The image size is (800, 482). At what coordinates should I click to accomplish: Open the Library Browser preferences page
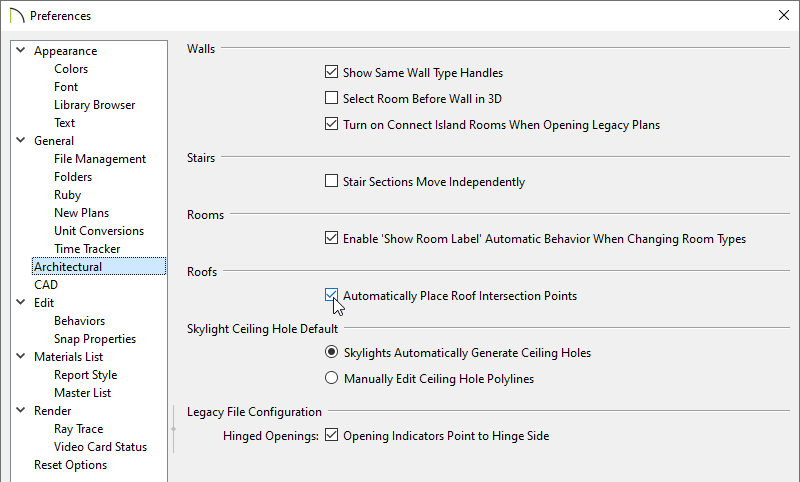(94, 105)
